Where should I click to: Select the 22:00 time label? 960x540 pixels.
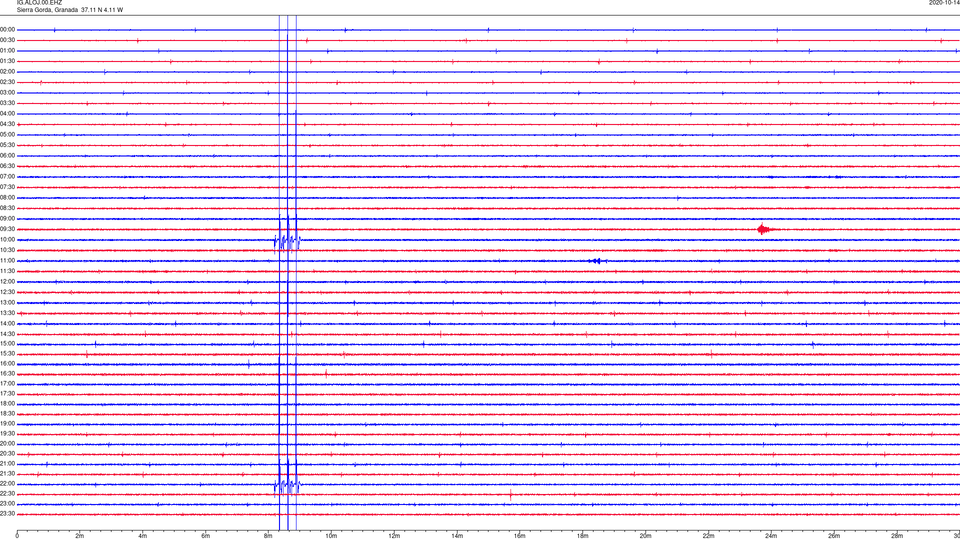[x=8, y=484]
